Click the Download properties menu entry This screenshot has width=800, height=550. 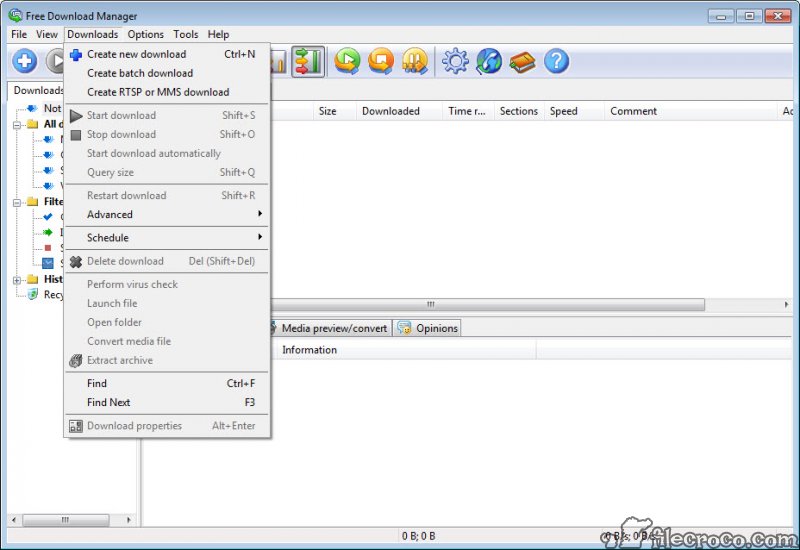pyautogui.click(x=167, y=426)
